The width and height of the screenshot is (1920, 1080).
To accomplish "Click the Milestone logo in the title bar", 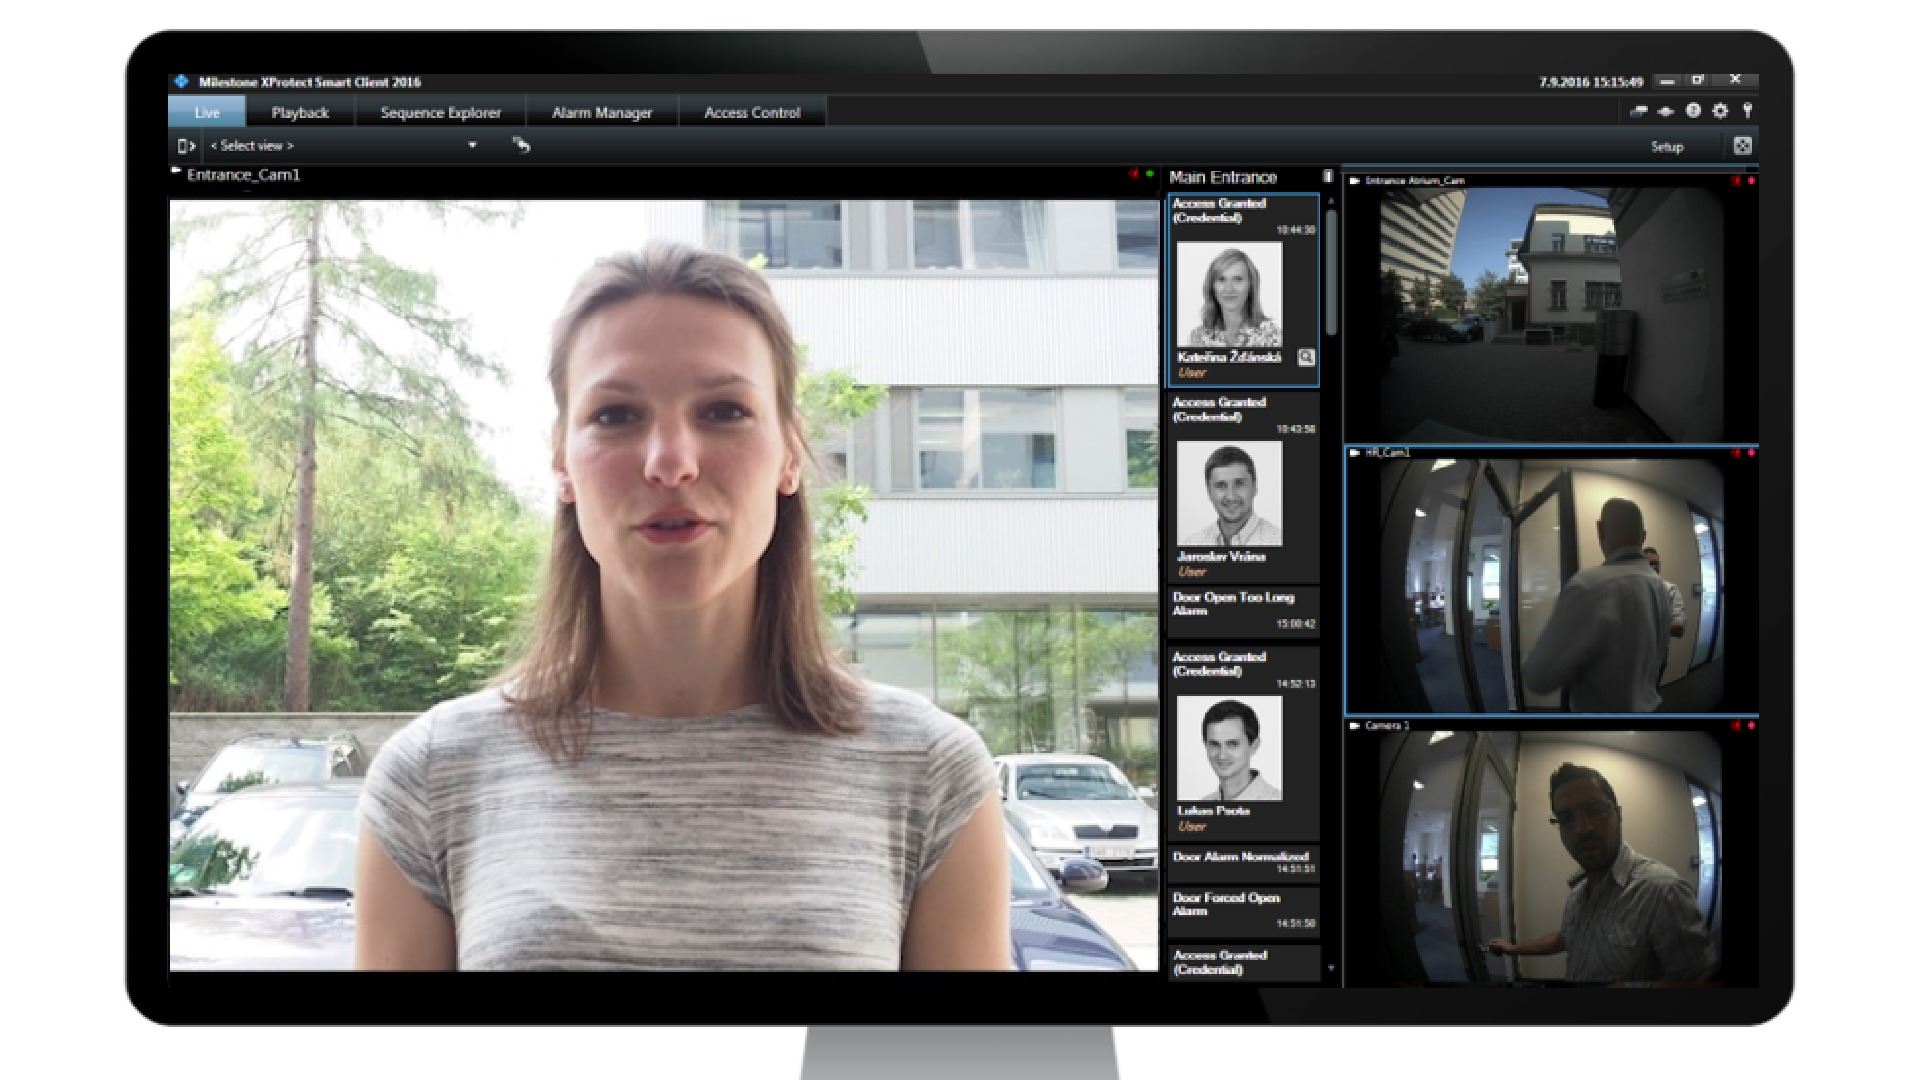I will (x=181, y=81).
